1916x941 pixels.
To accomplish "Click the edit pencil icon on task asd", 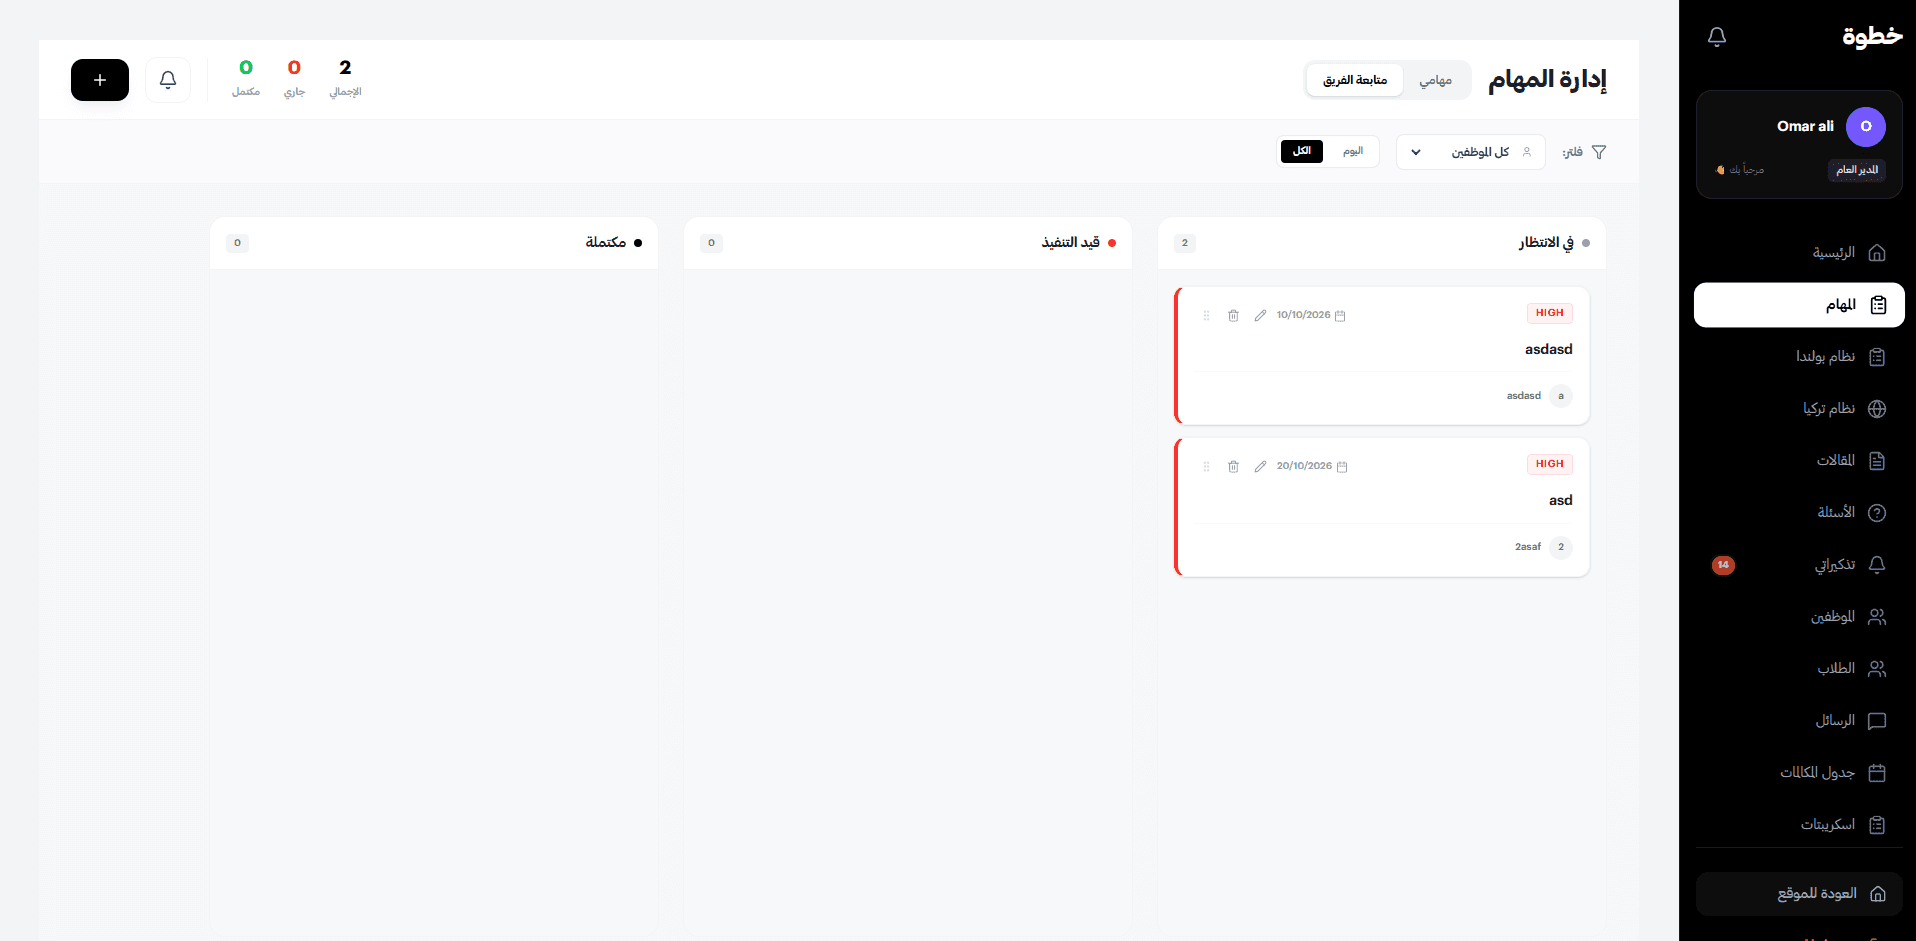I will click(x=1260, y=466).
